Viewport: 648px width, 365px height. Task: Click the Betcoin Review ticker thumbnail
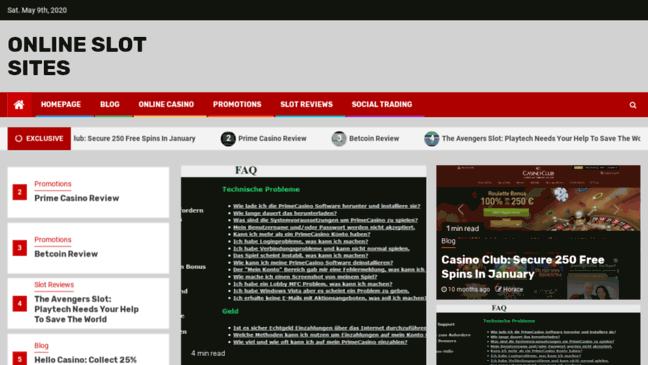point(339,138)
